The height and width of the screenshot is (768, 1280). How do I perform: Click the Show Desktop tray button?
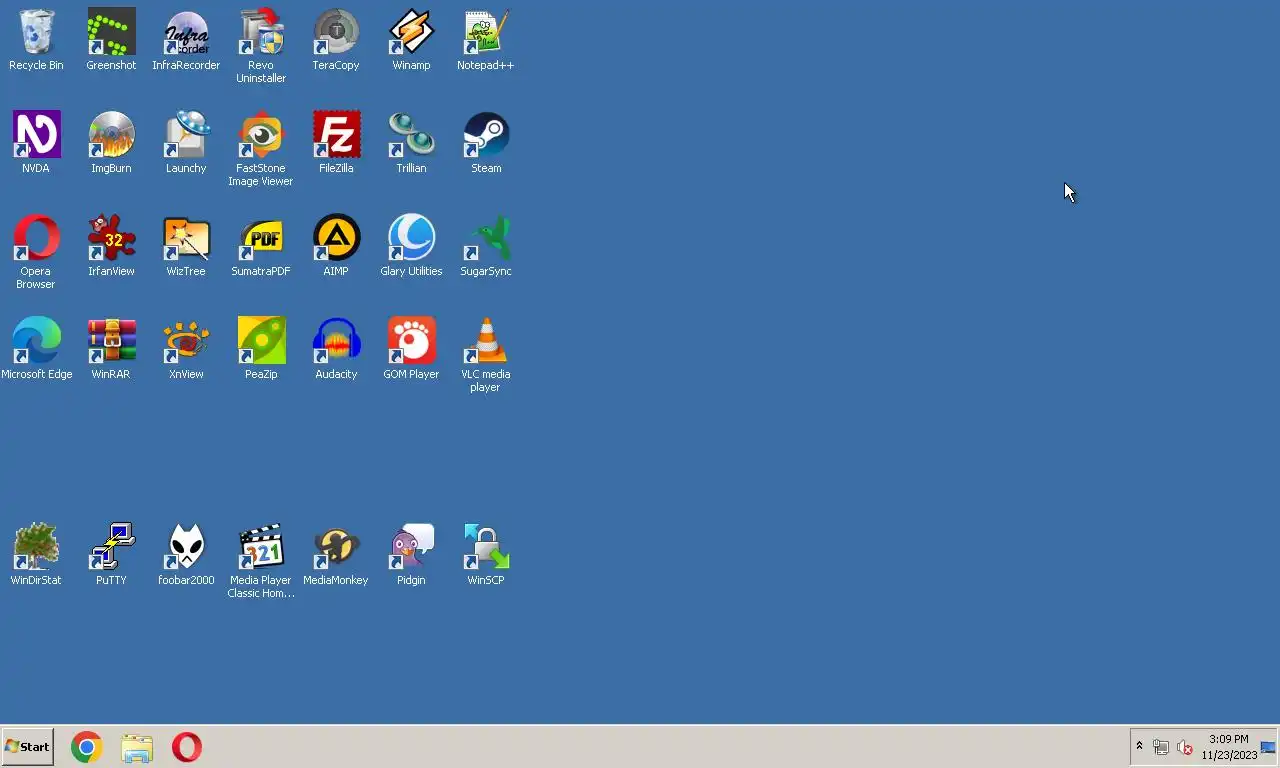tap(1268, 747)
